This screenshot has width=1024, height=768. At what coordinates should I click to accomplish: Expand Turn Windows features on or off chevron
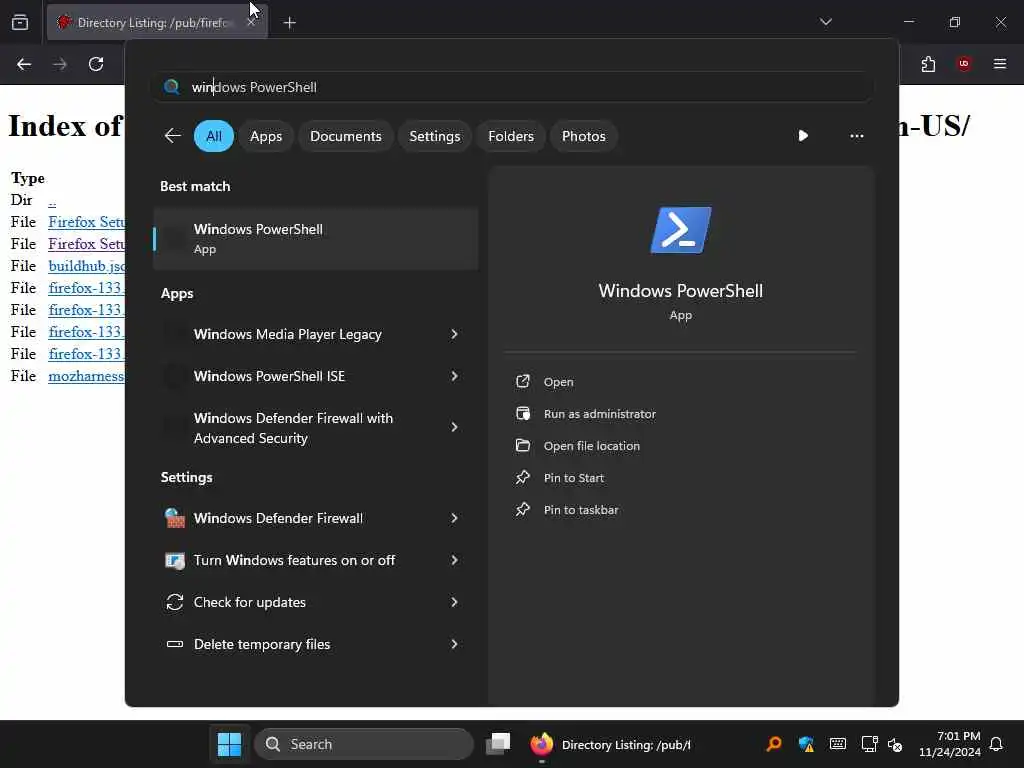pyautogui.click(x=455, y=560)
